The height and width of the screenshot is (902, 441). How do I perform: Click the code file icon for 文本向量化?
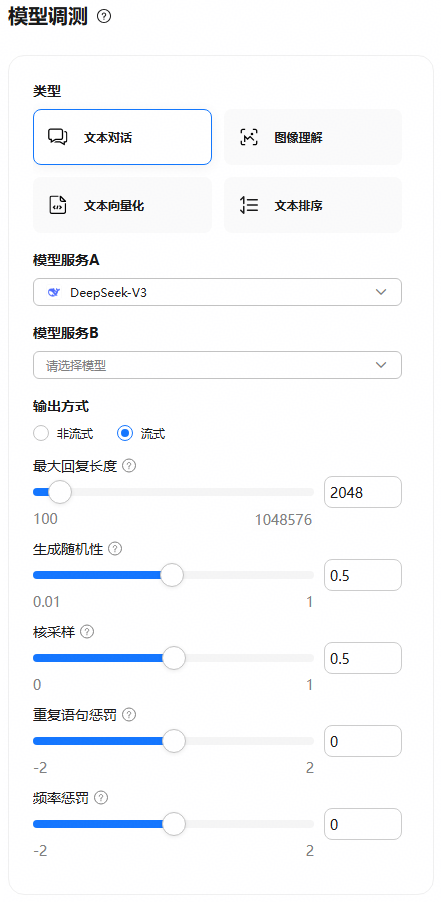point(57,205)
